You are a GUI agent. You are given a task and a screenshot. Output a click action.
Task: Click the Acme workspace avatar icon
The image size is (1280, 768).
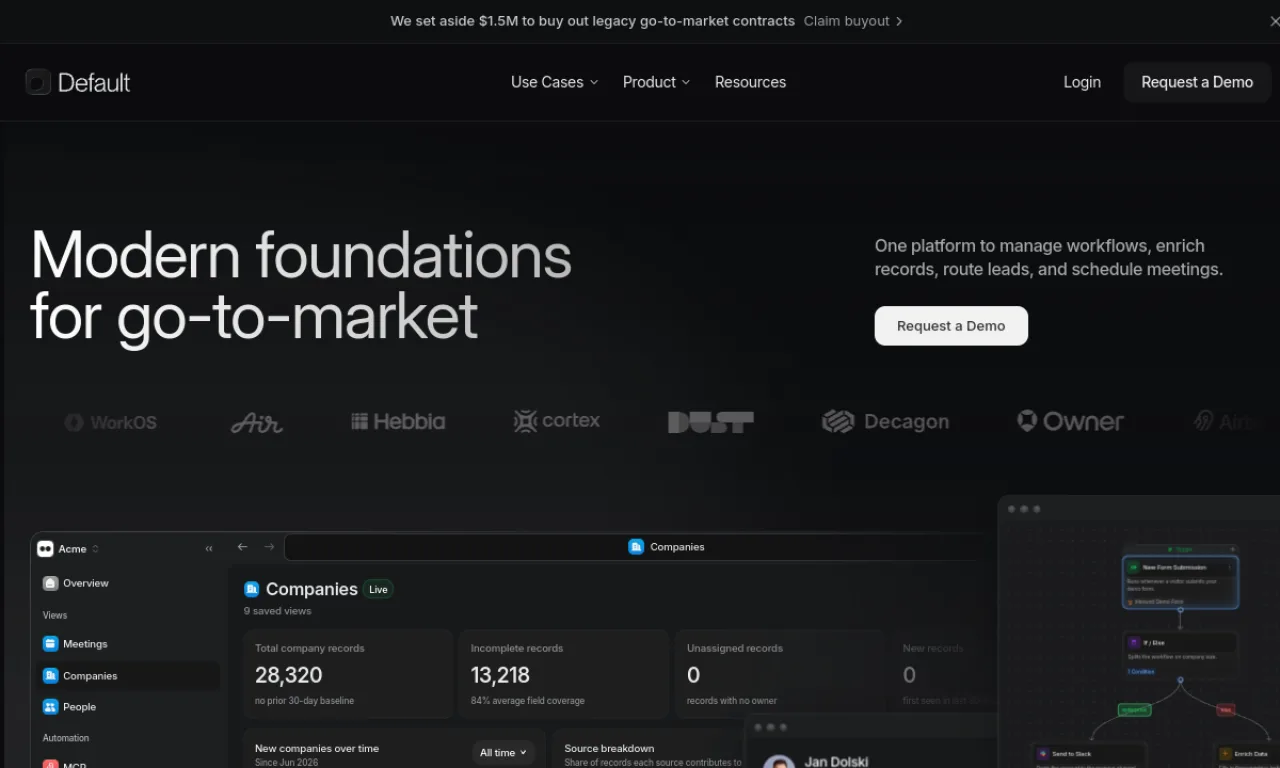click(45, 549)
